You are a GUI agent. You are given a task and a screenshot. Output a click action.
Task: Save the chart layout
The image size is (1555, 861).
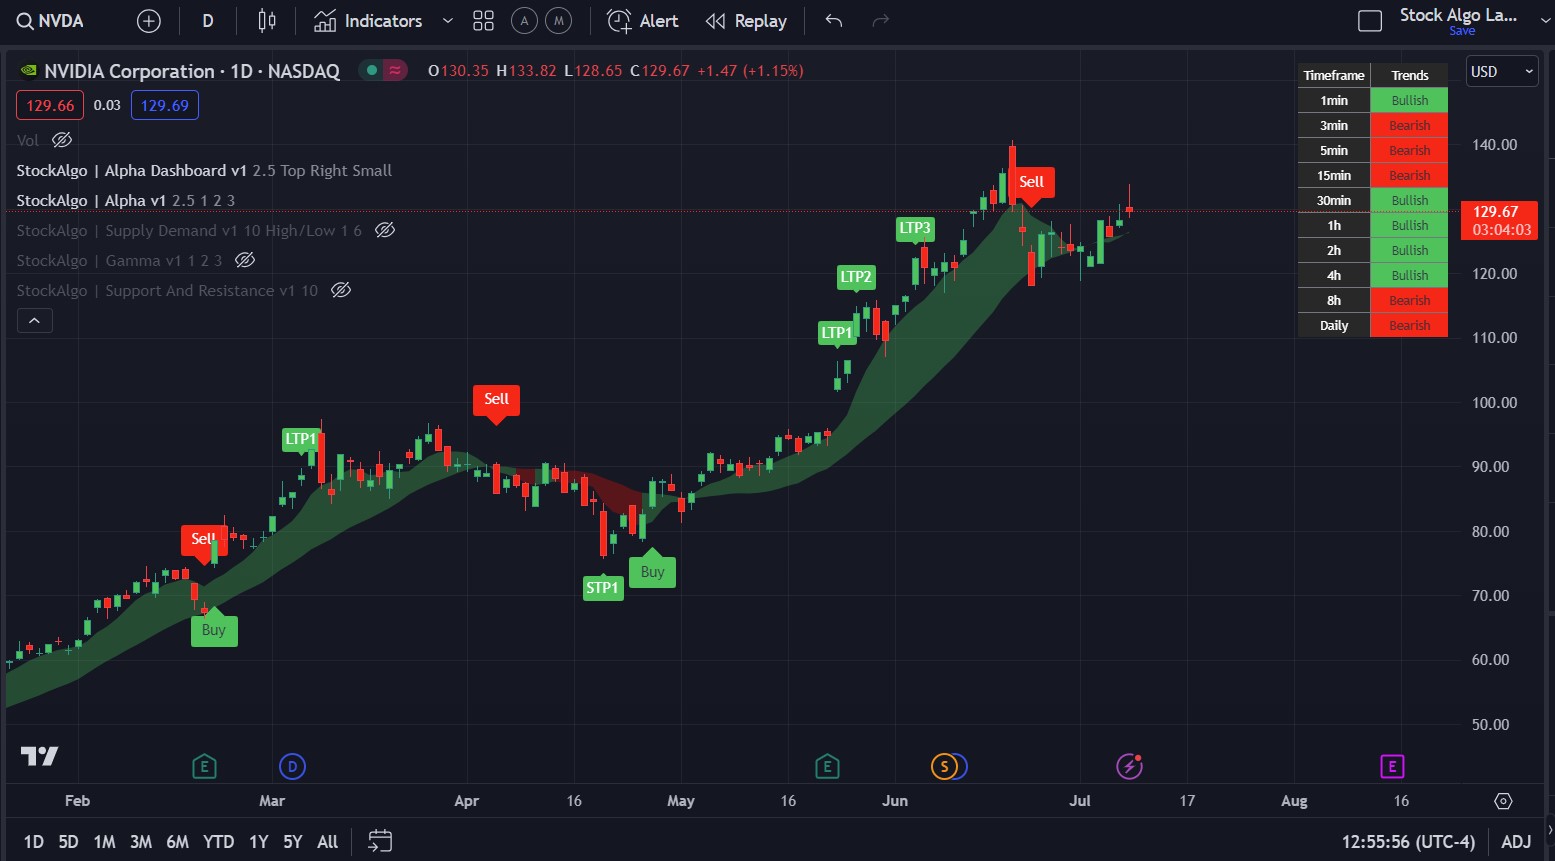click(x=1462, y=31)
